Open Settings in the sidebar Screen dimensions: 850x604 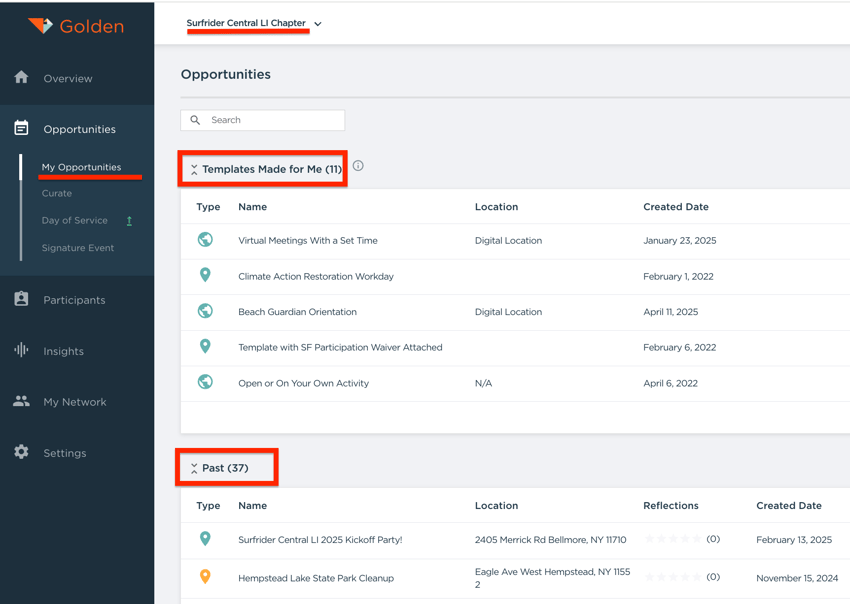pos(65,453)
